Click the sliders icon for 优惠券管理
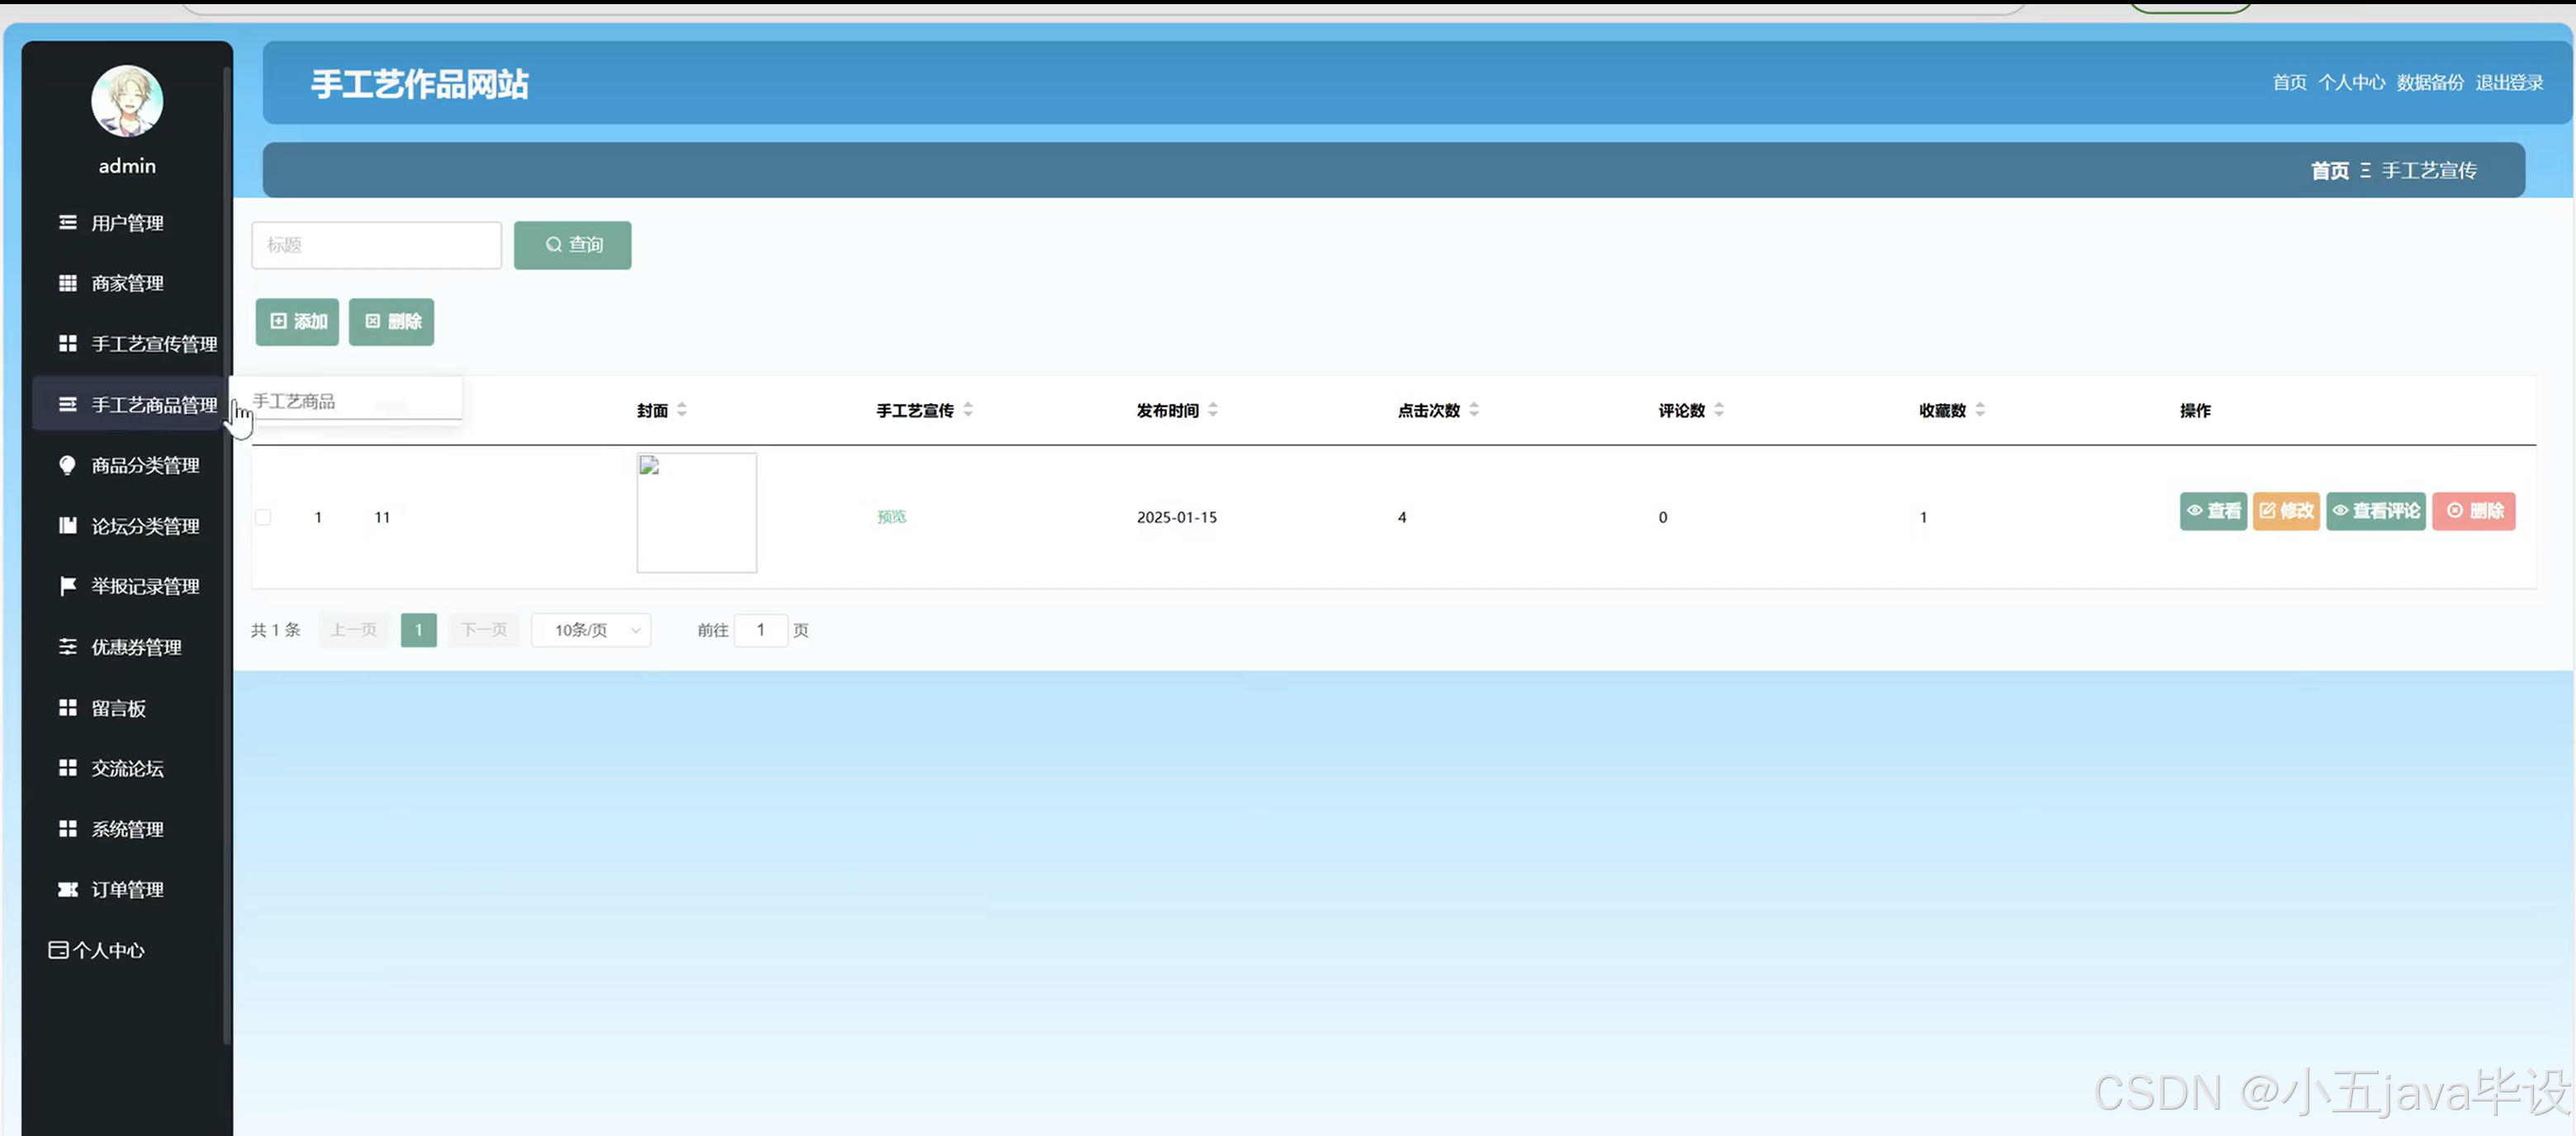Image resolution: width=2576 pixels, height=1136 pixels. (x=67, y=647)
